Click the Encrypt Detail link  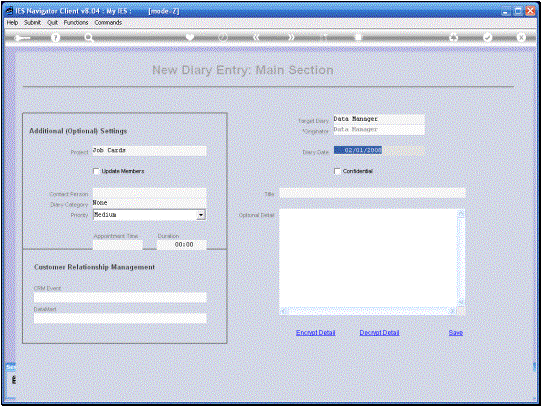tap(315, 333)
